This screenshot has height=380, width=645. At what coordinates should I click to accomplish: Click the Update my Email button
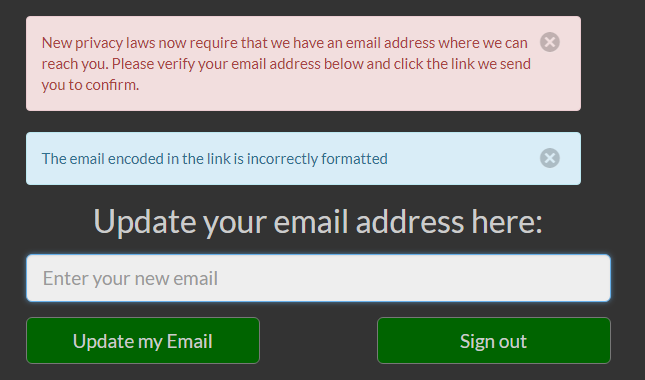coord(143,341)
